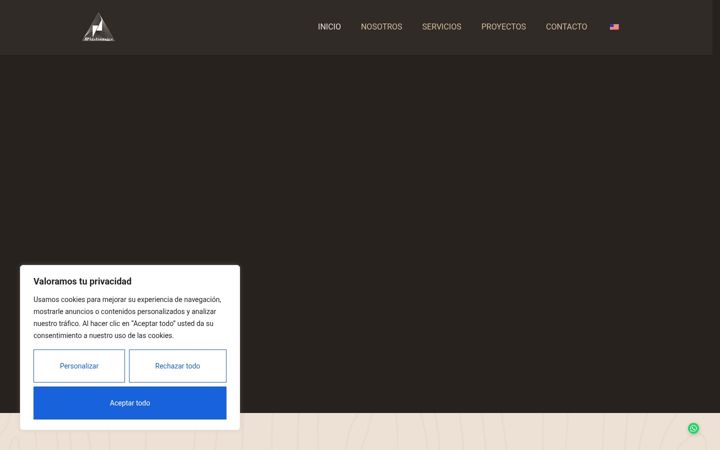Screen dimensions: 720x450
Task: Open WhatsApp chat bubble icon
Action: click(x=693, y=428)
